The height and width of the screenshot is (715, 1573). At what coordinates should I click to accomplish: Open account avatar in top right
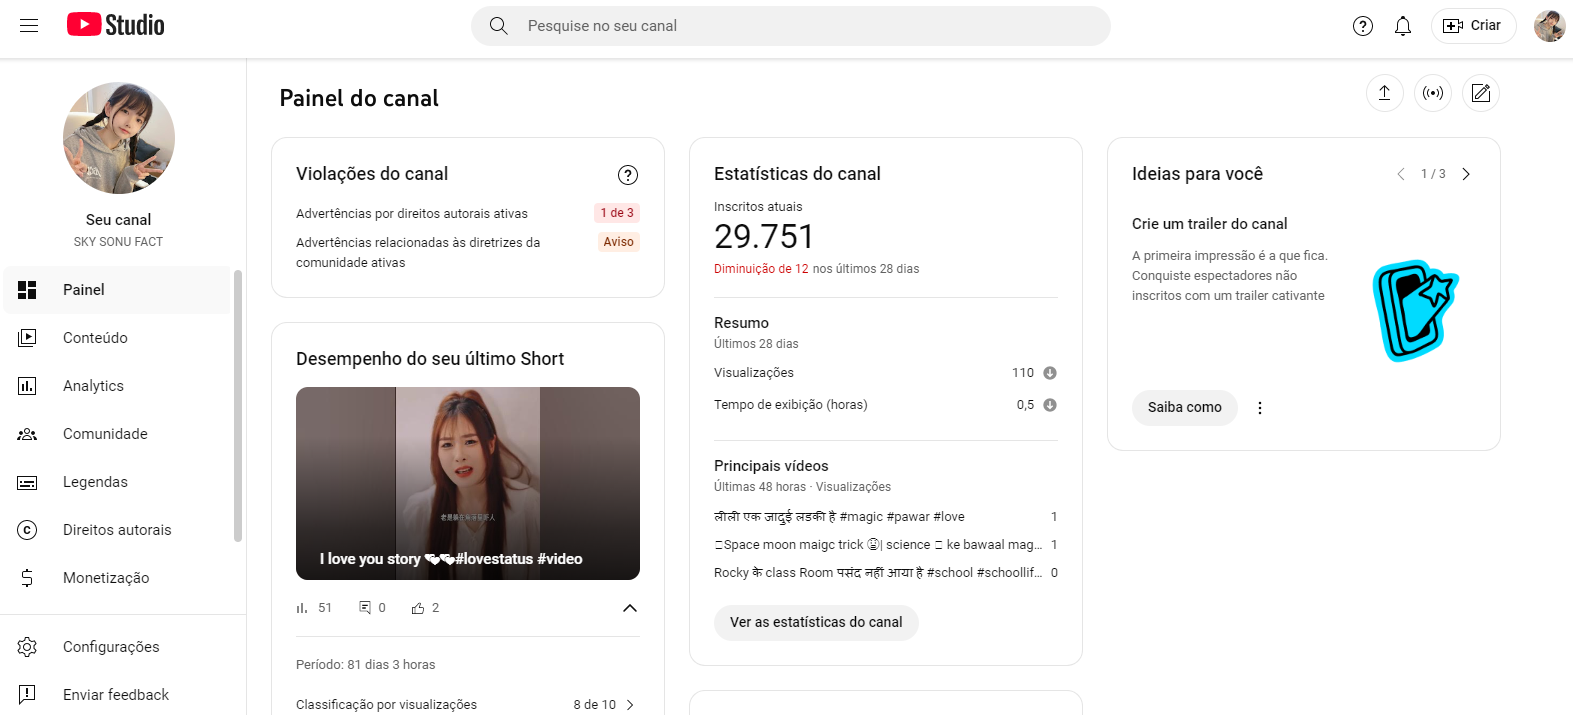tap(1548, 26)
